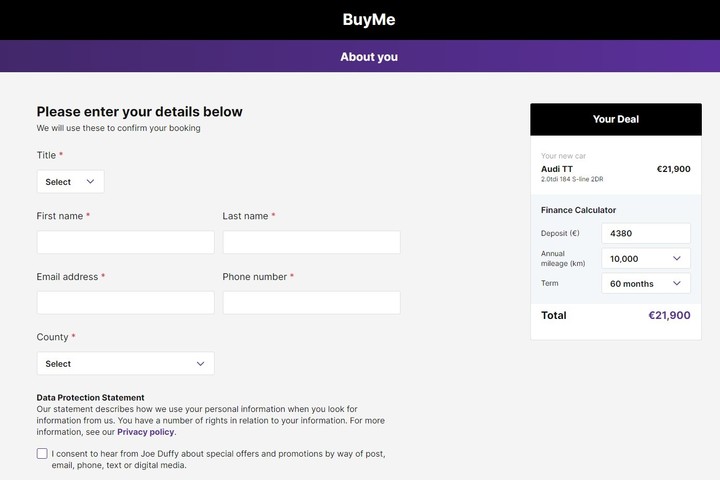Select the Audi TT car name

557,169
